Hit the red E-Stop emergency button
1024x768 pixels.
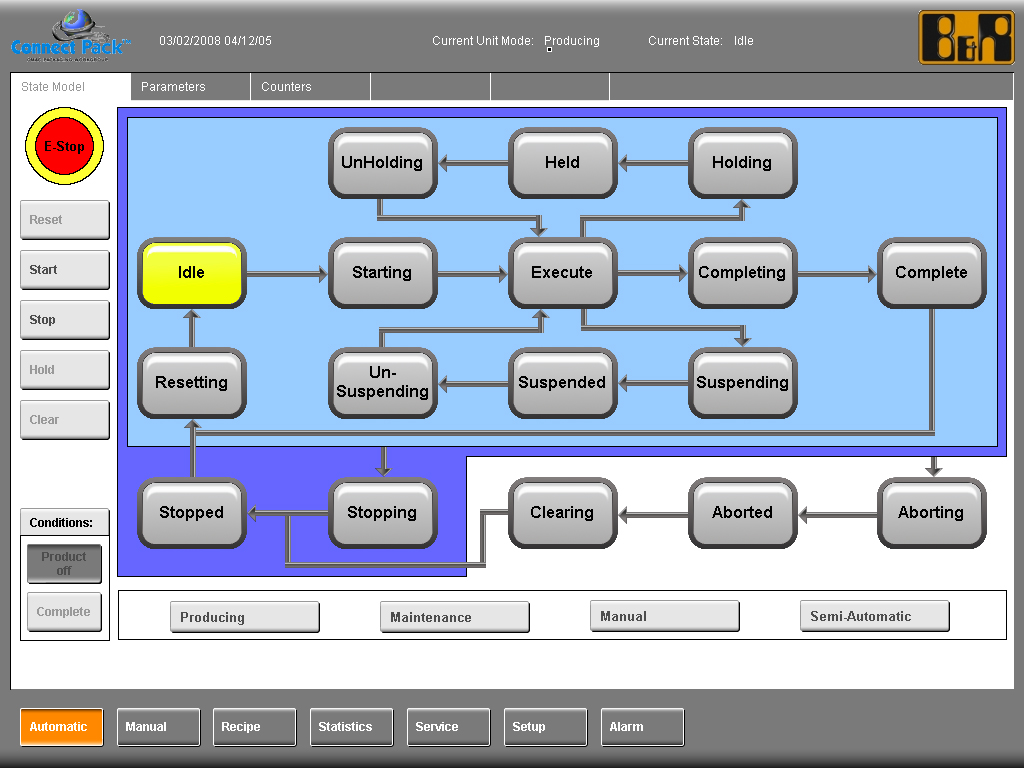[x=64, y=146]
